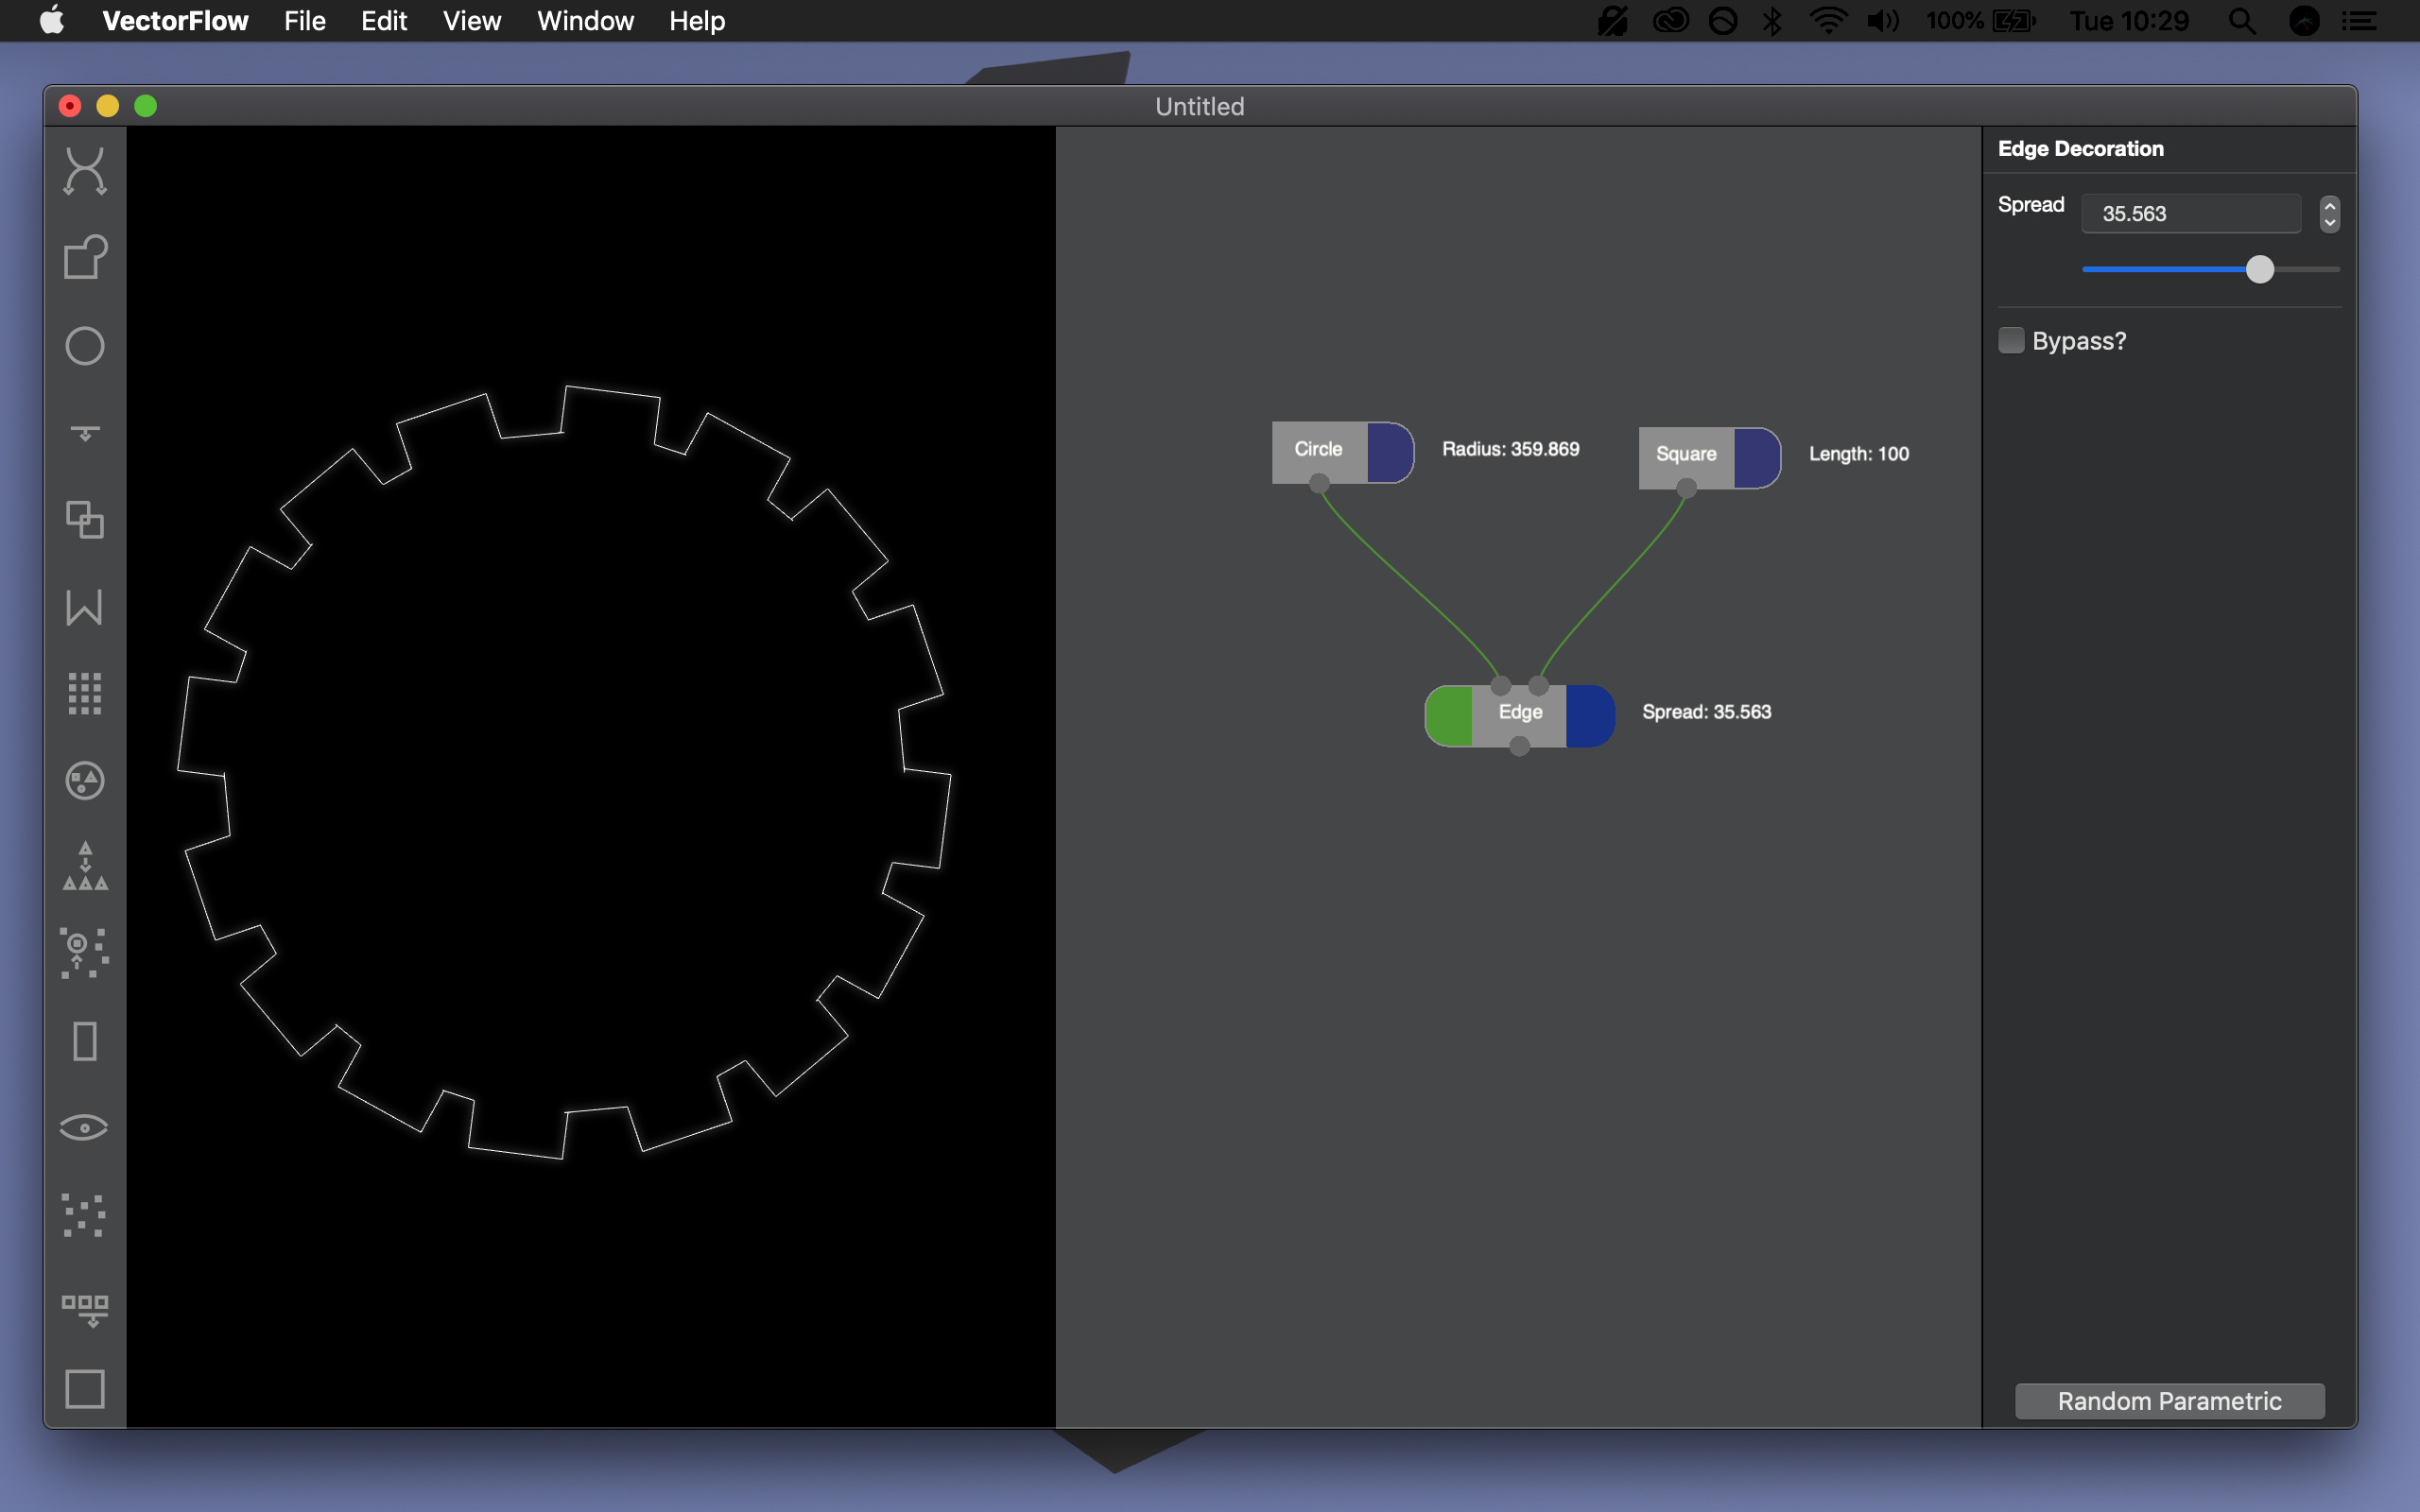Enable the Bypass? checkbox
The image size is (2420, 1512).
(x=2011, y=340)
